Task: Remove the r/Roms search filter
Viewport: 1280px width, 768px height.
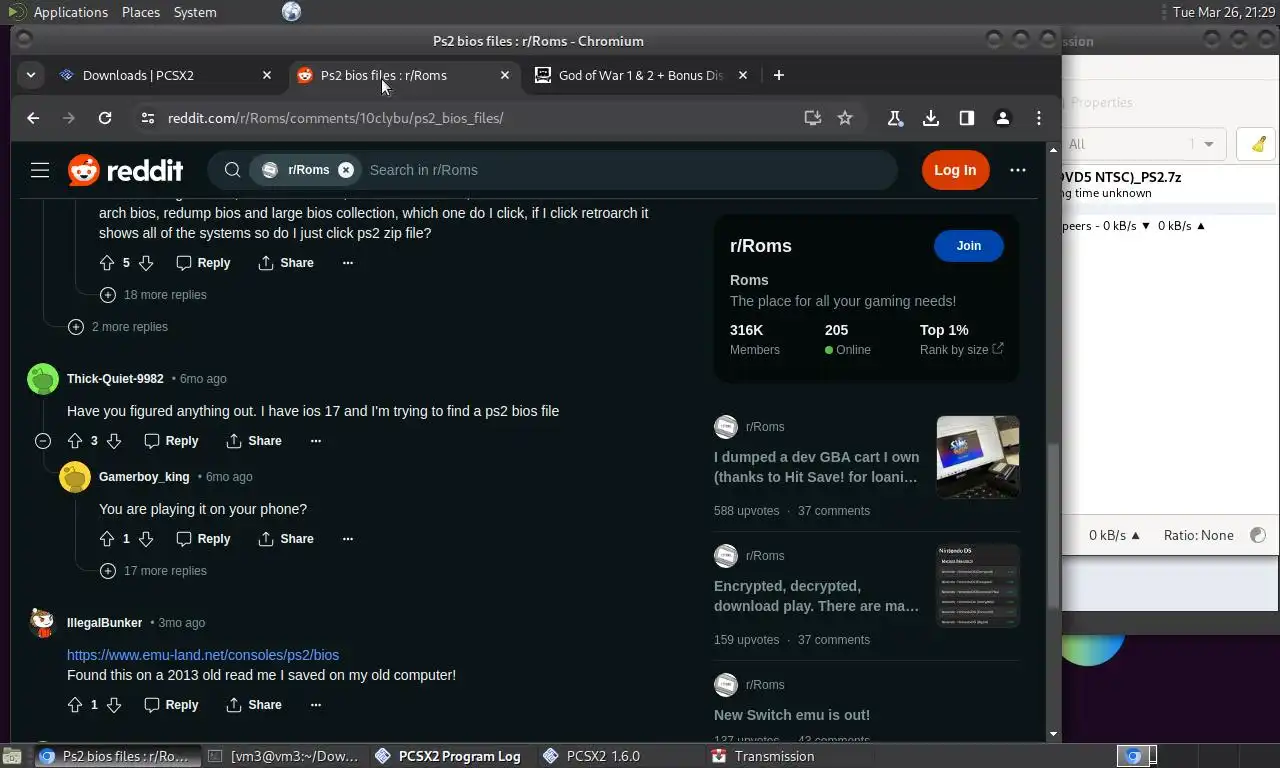Action: coord(346,170)
